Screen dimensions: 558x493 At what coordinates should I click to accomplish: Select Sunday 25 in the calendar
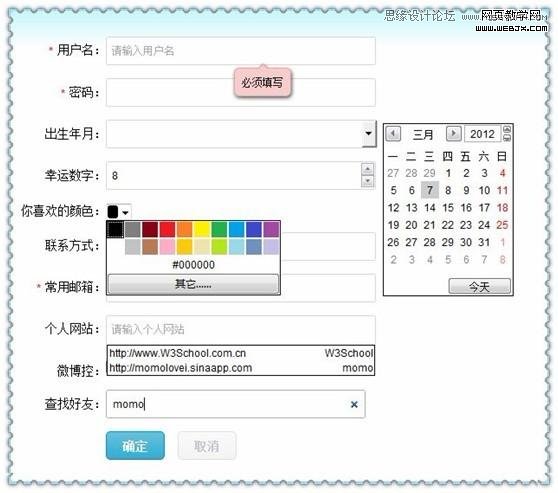coord(502,225)
